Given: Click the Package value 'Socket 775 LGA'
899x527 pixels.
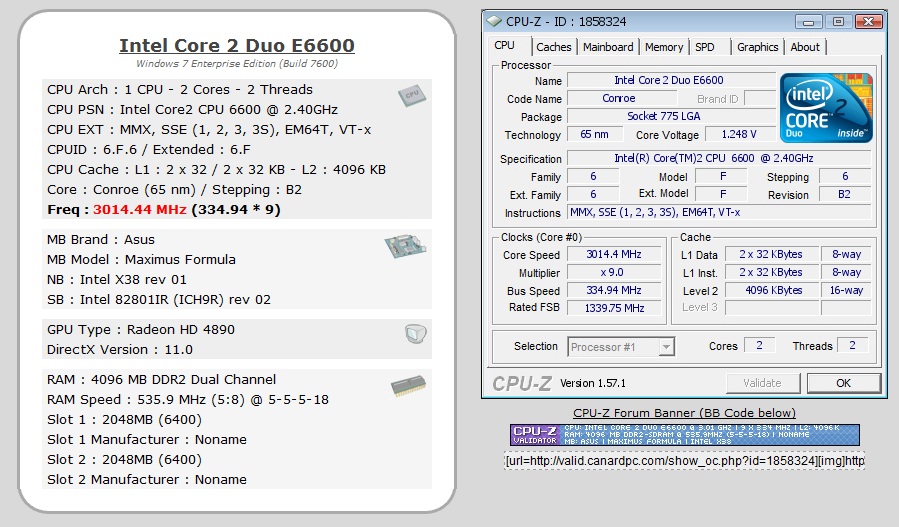Looking at the screenshot, I should (671, 116).
